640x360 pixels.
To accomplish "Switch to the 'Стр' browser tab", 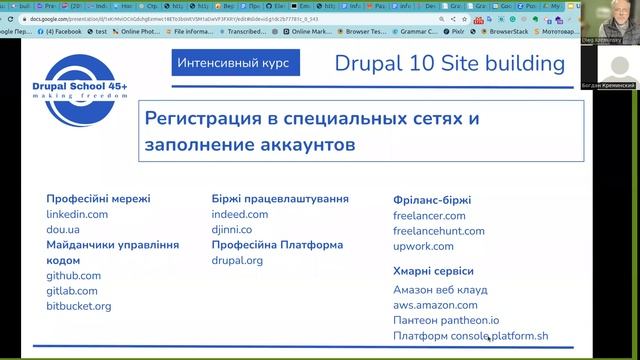I will tap(148, 6).
